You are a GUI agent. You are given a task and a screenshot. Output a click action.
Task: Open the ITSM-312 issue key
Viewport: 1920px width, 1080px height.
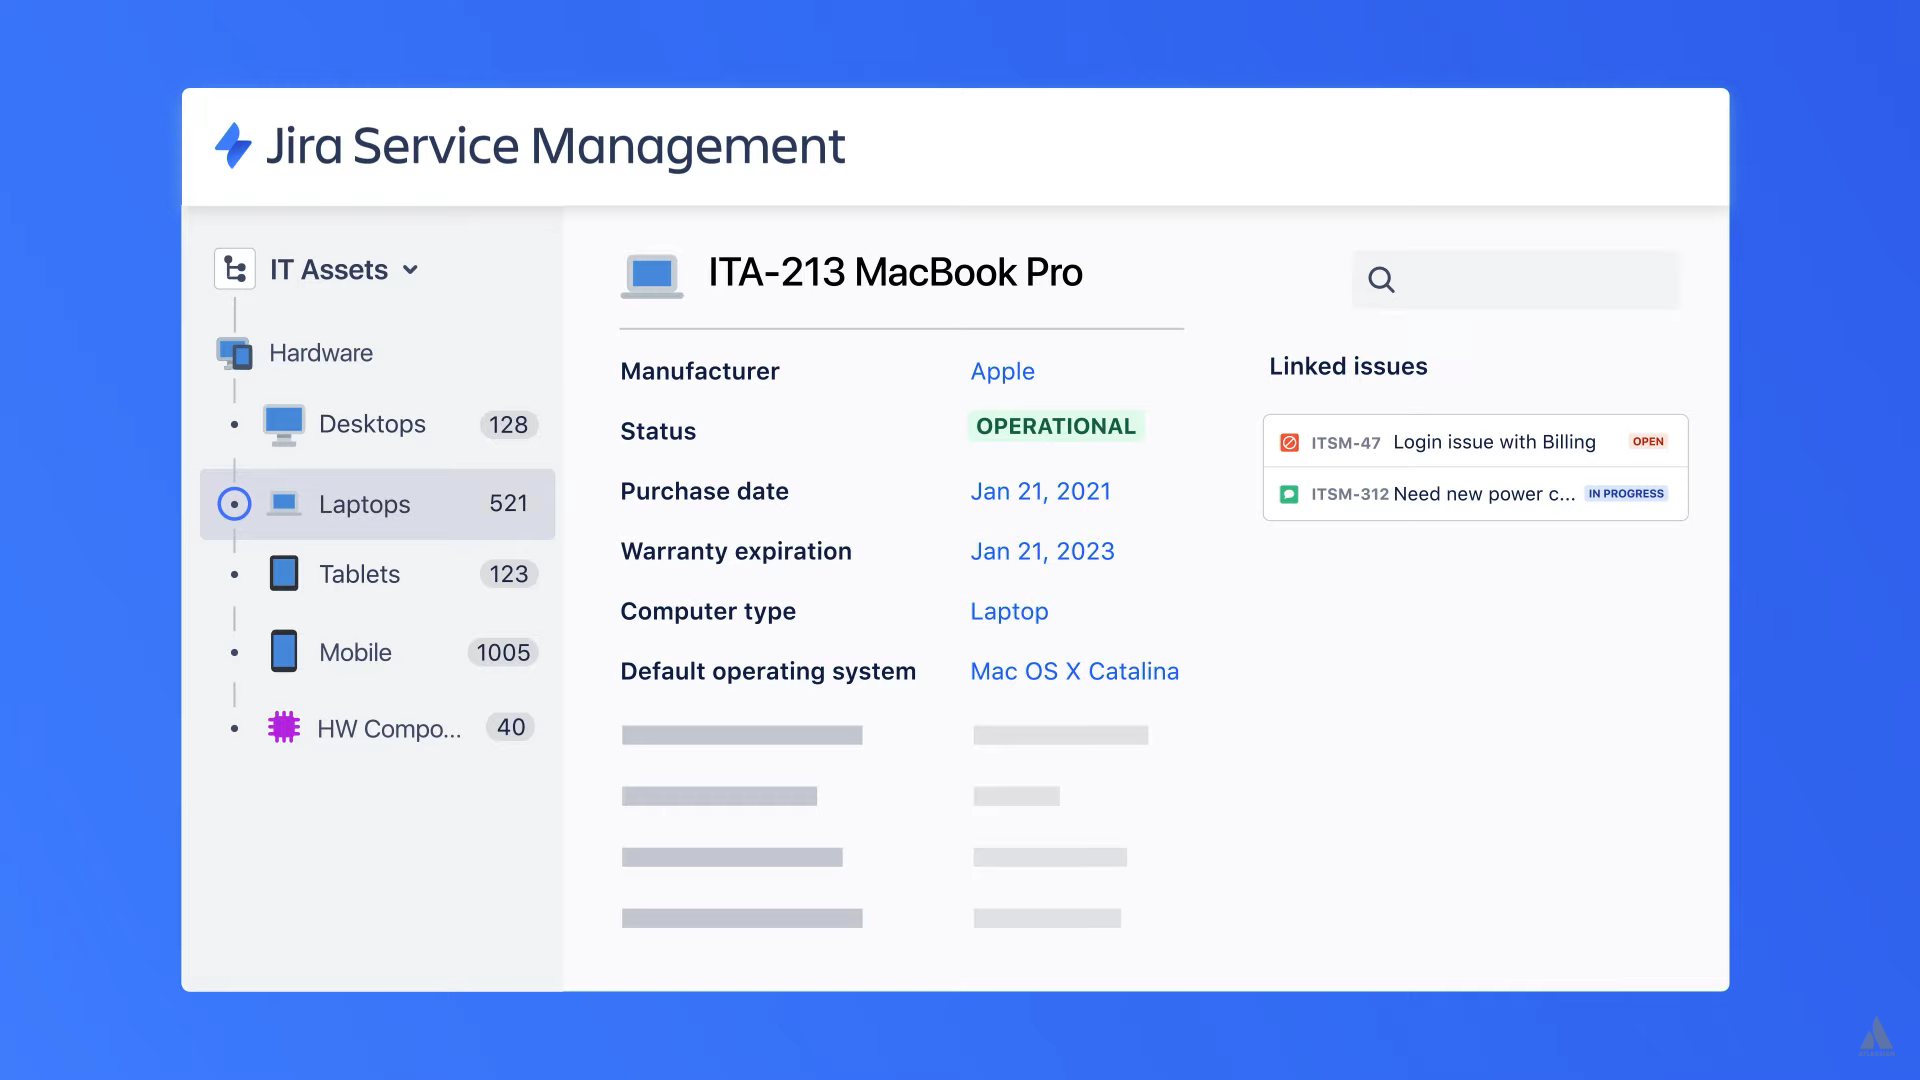point(1349,494)
